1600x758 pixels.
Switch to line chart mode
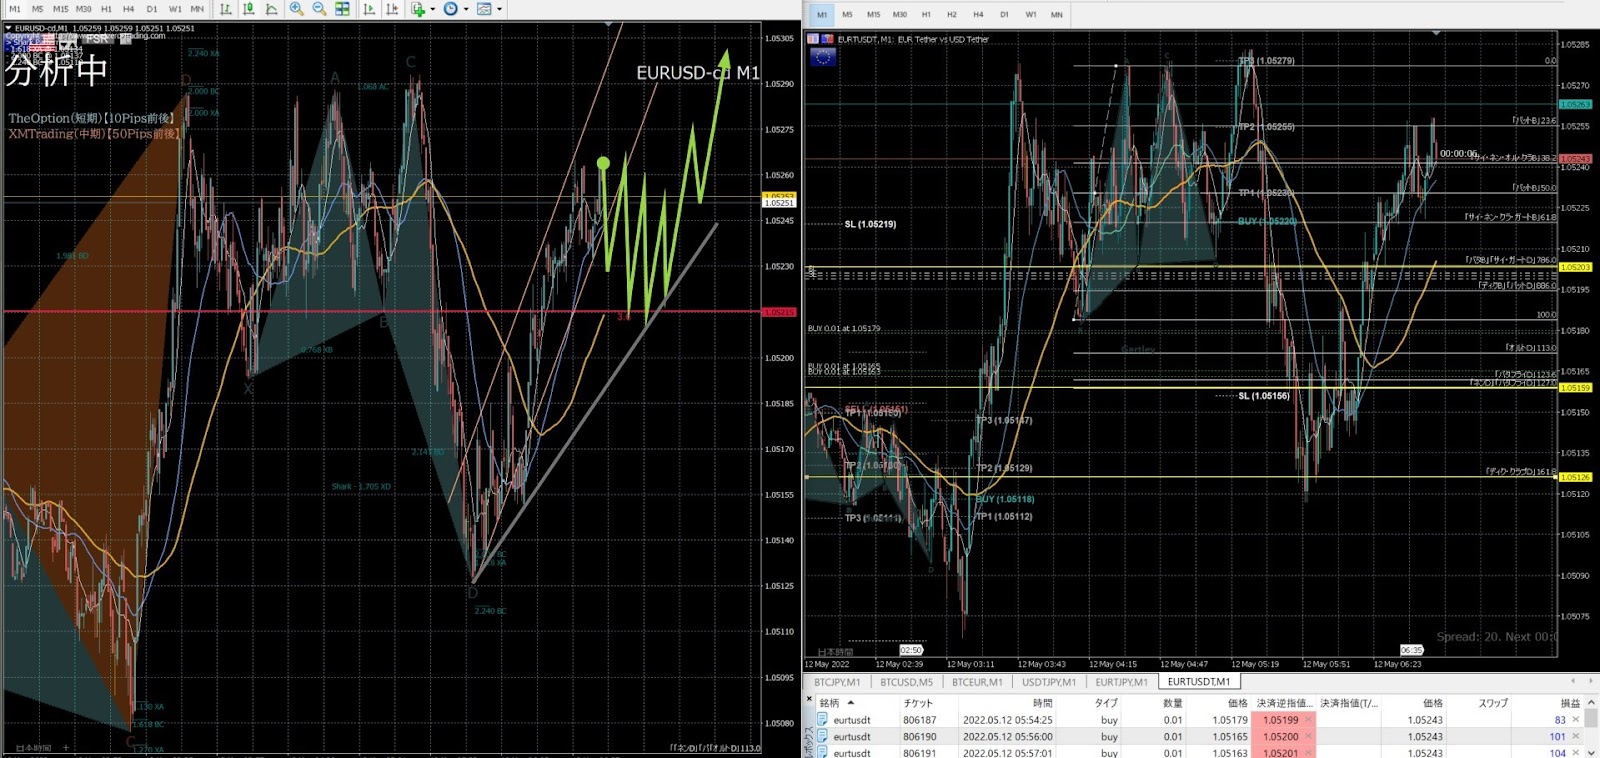pos(271,9)
